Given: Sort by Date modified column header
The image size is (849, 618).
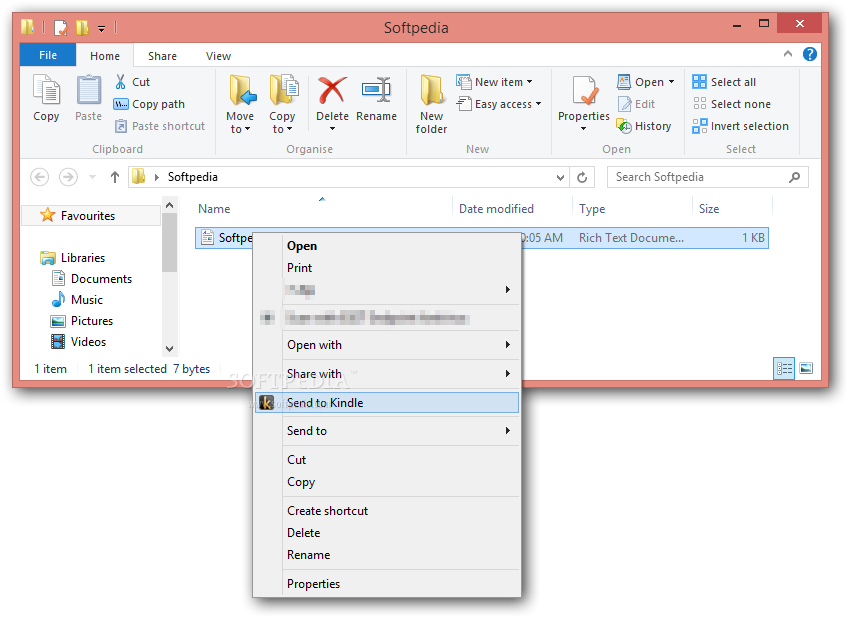Looking at the screenshot, I should click(x=512, y=209).
